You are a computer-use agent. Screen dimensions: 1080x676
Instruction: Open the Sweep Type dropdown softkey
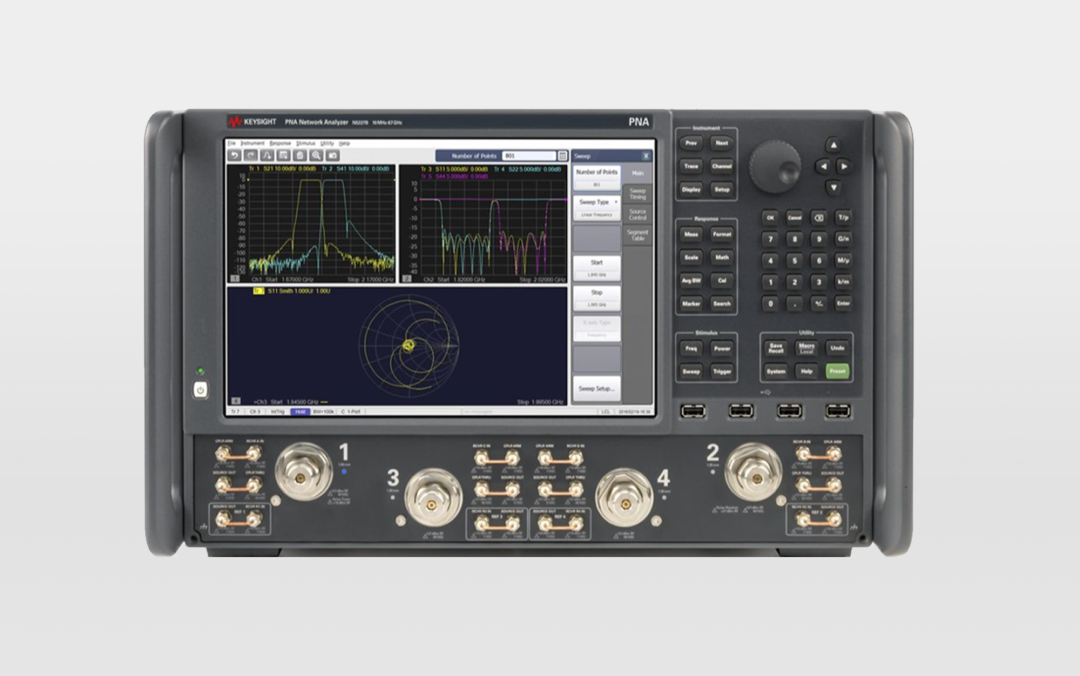(596, 208)
